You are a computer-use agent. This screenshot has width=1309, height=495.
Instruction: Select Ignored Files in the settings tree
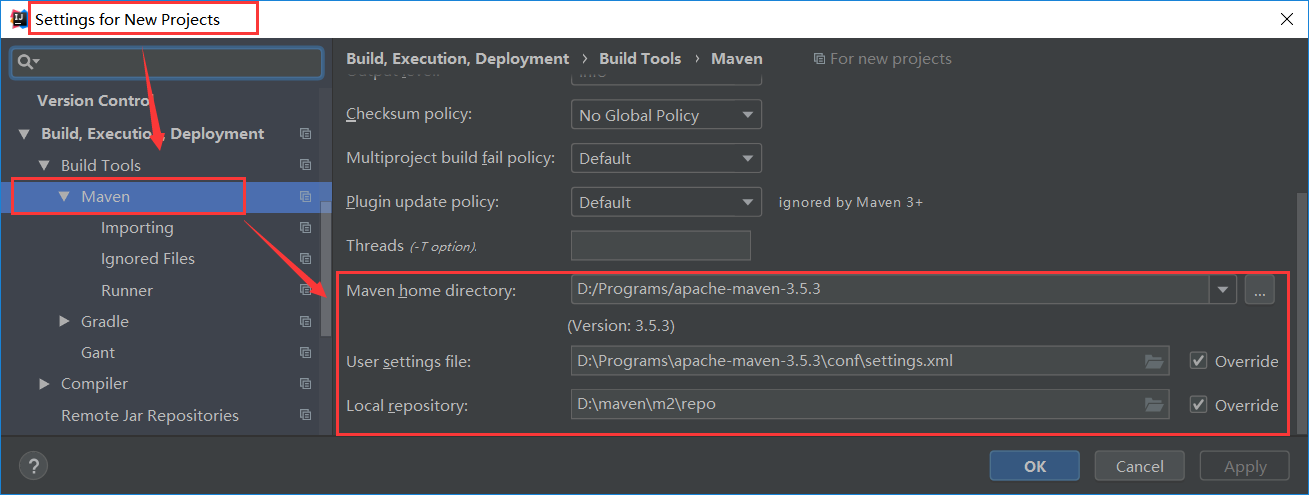148,259
